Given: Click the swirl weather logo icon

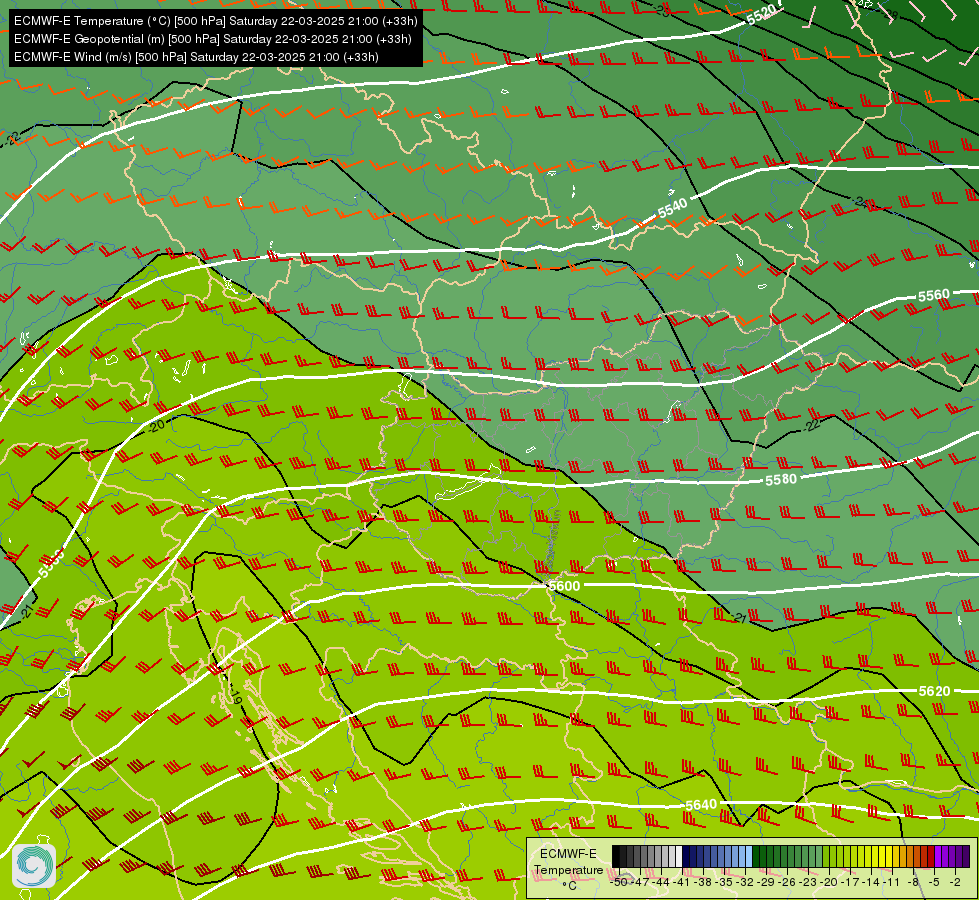Looking at the screenshot, I should click(34, 866).
